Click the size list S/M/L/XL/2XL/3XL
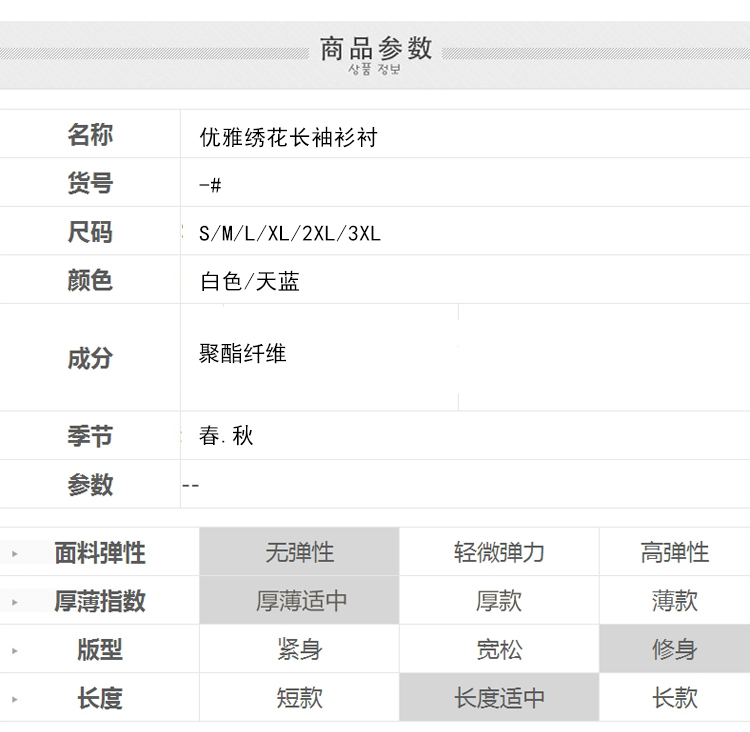Screen dimensions: 750x732 tap(289, 234)
